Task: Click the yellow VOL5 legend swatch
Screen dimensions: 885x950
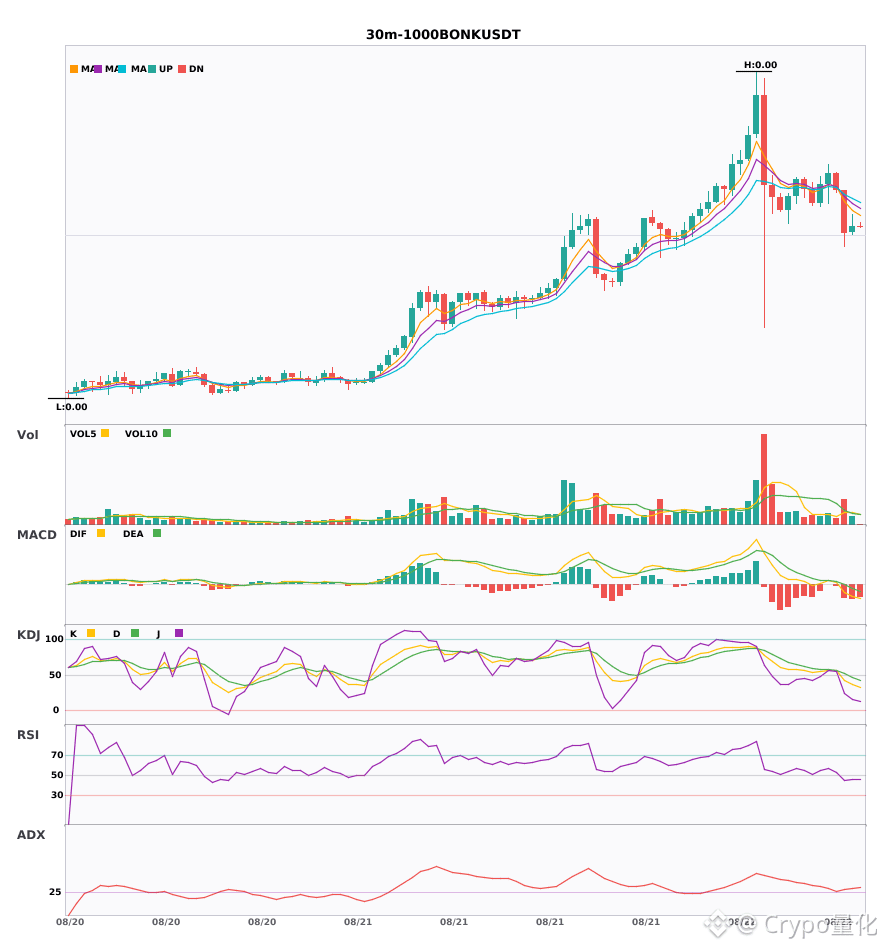Action: 105,433
